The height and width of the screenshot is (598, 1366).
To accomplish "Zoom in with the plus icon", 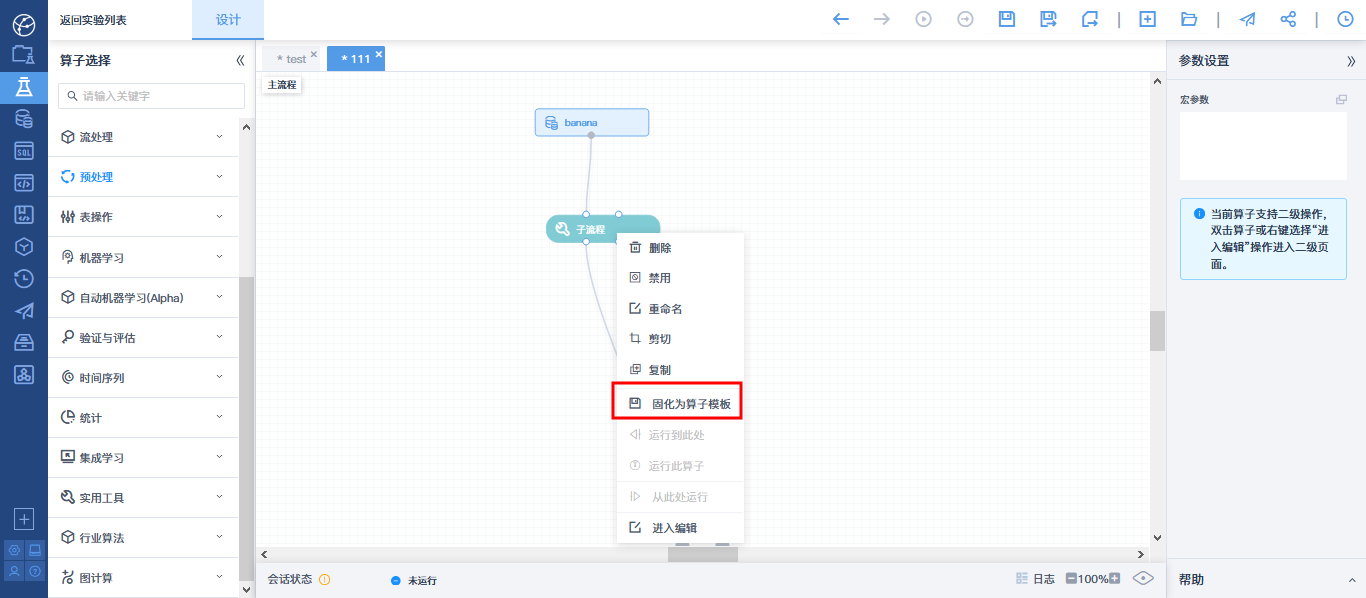I will (x=1114, y=579).
